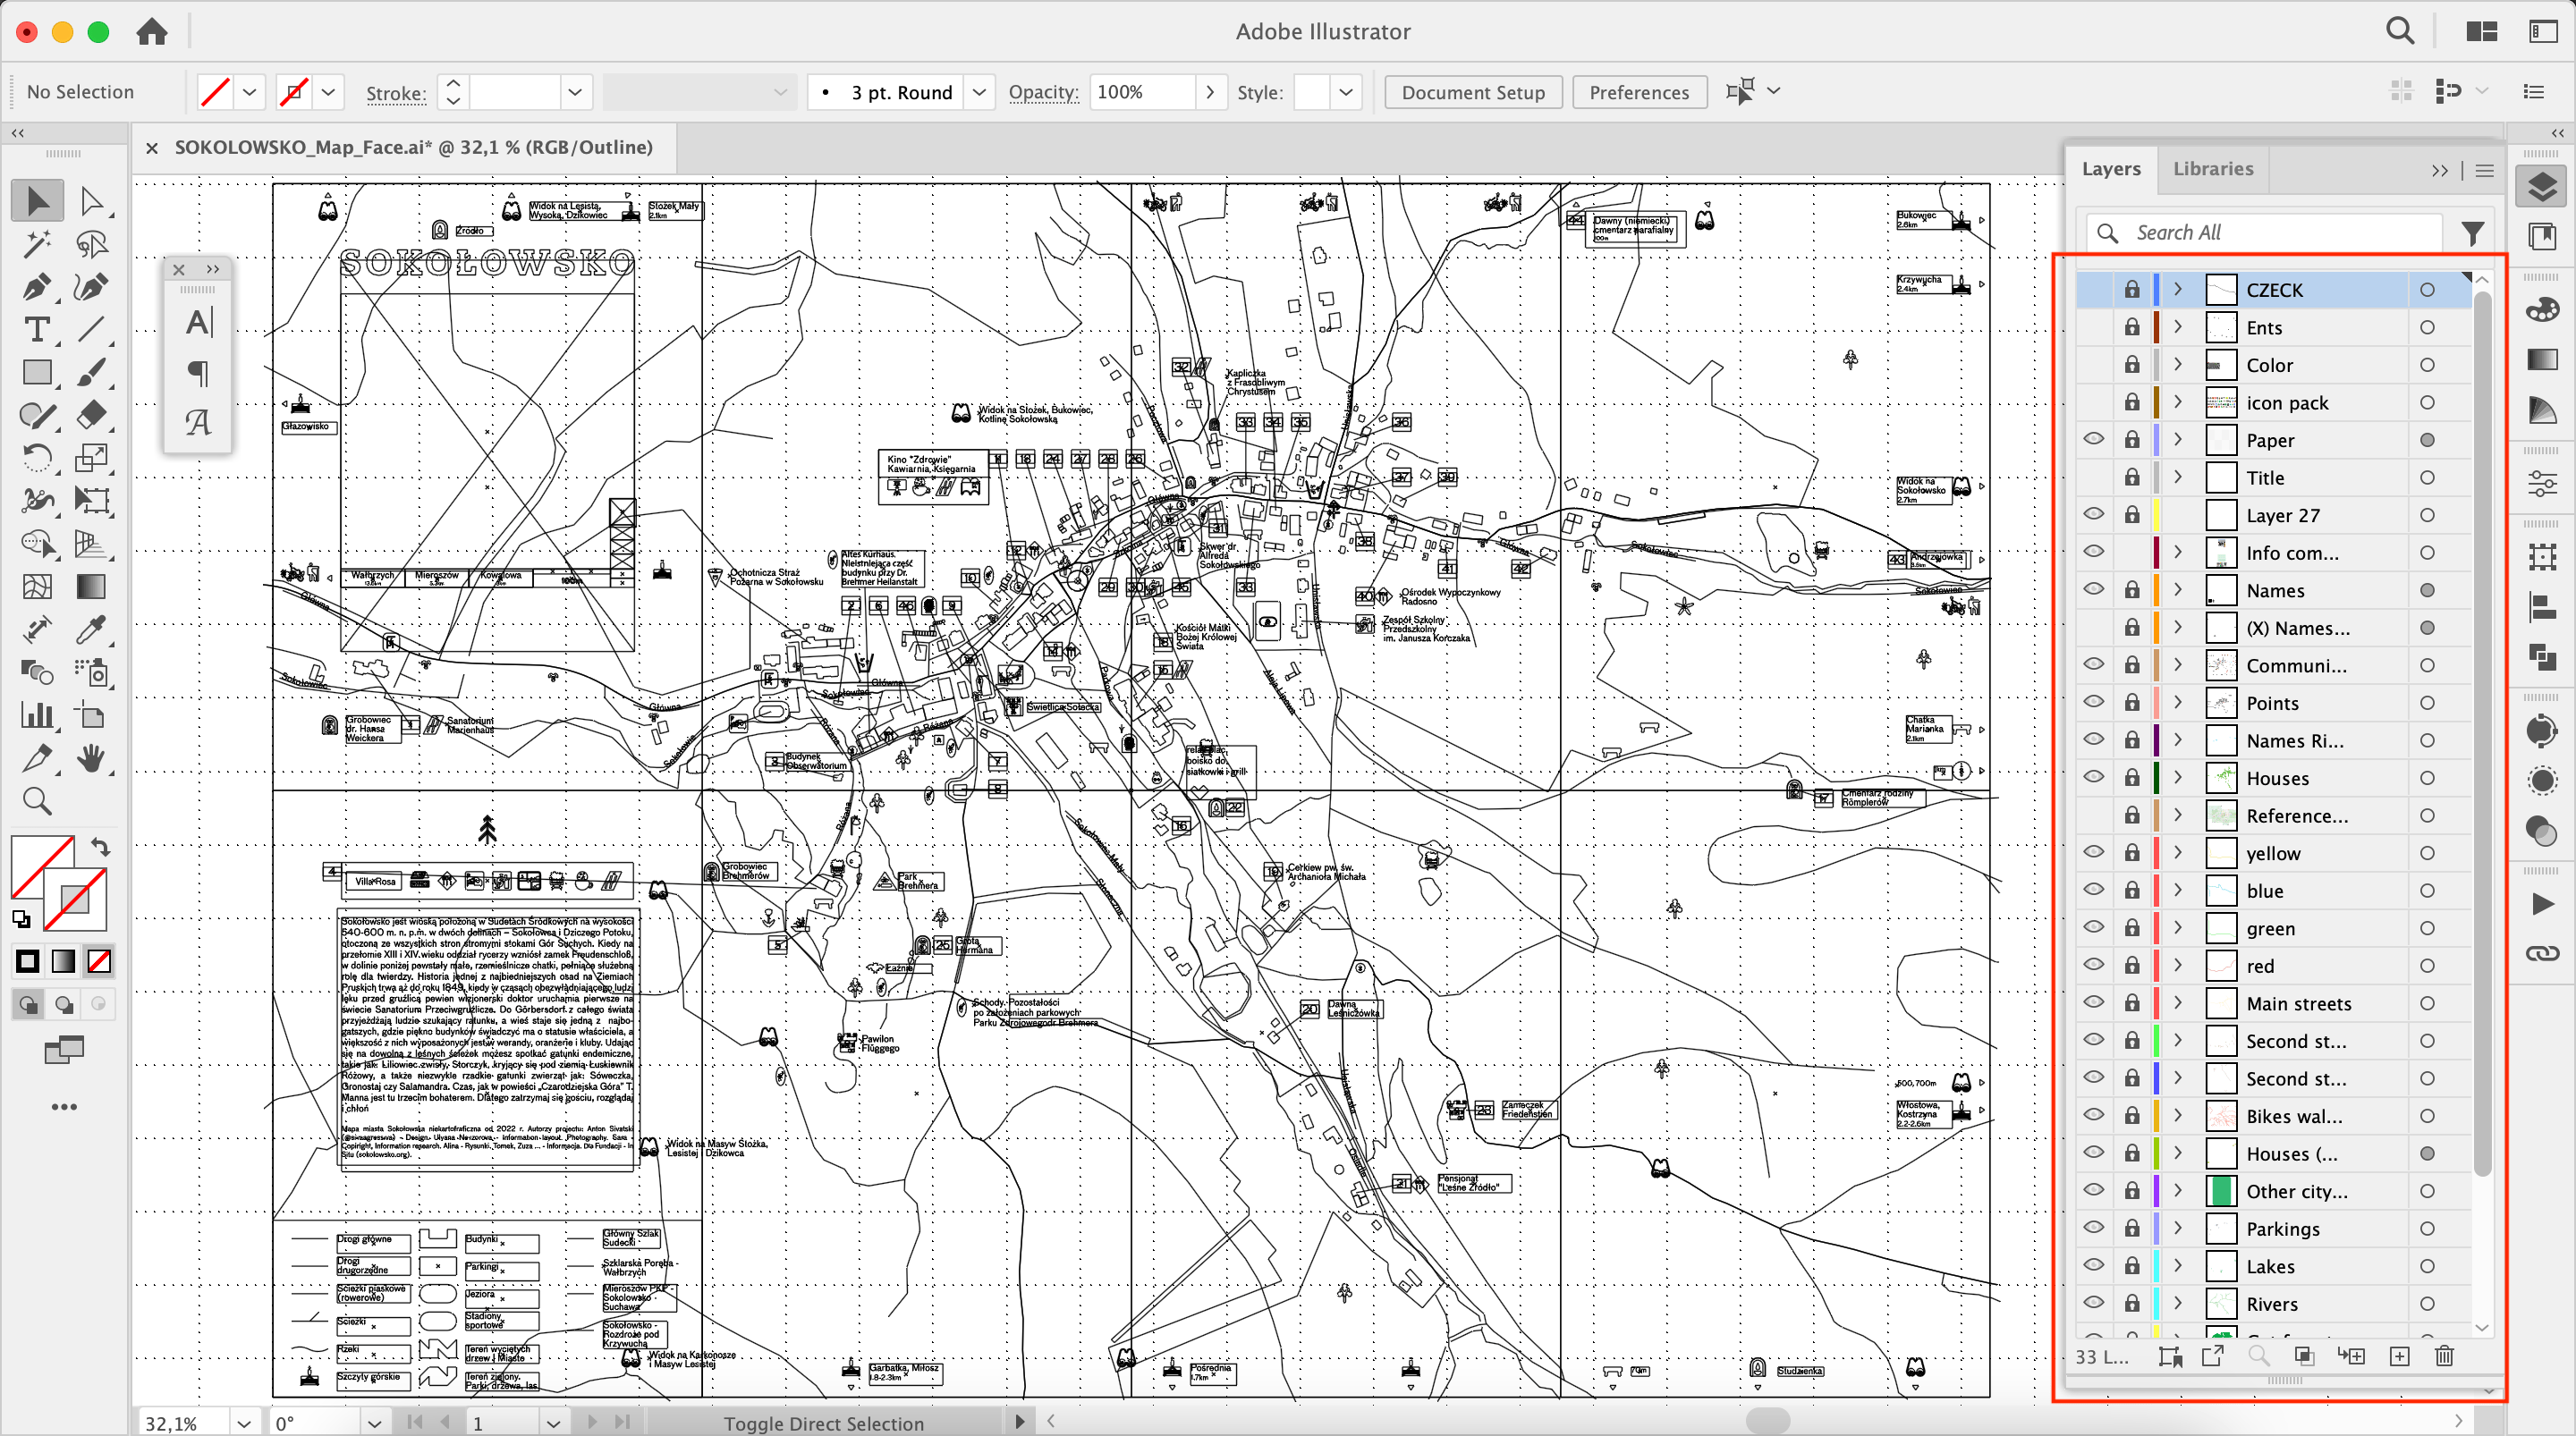Open Document Setup
The height and width of the screenshot is (1436, 2576).
(x=1472, y=92)
